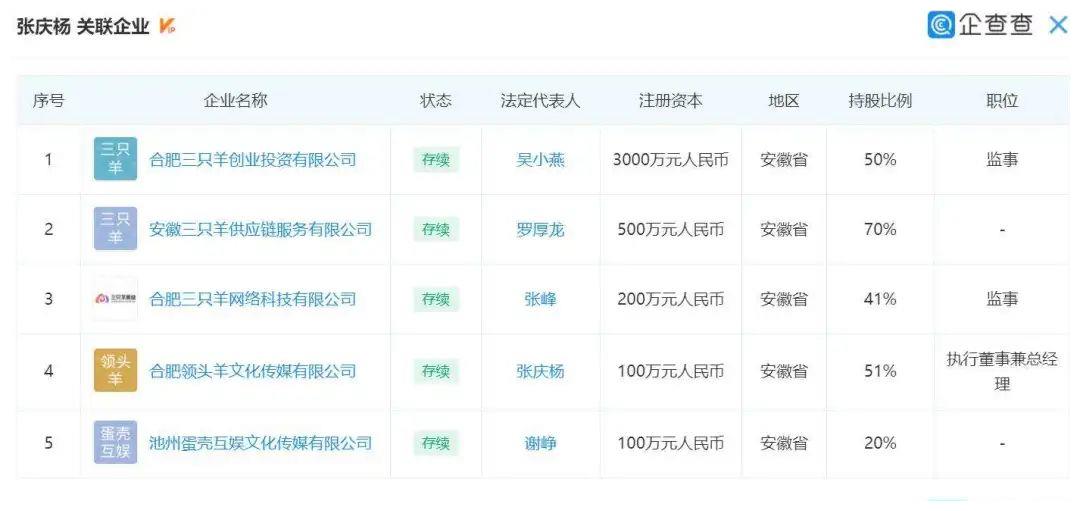View legal representative 张庆杨 in row 4

tap(541, 371)
